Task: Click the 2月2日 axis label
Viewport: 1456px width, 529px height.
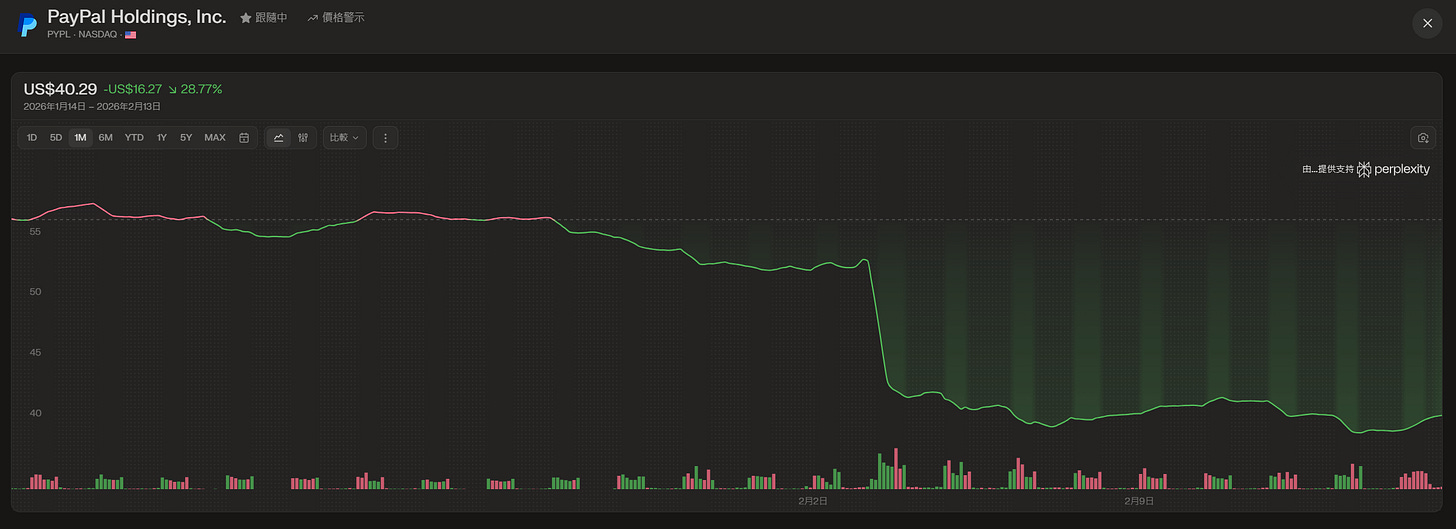Action: (x=813, y=500)
